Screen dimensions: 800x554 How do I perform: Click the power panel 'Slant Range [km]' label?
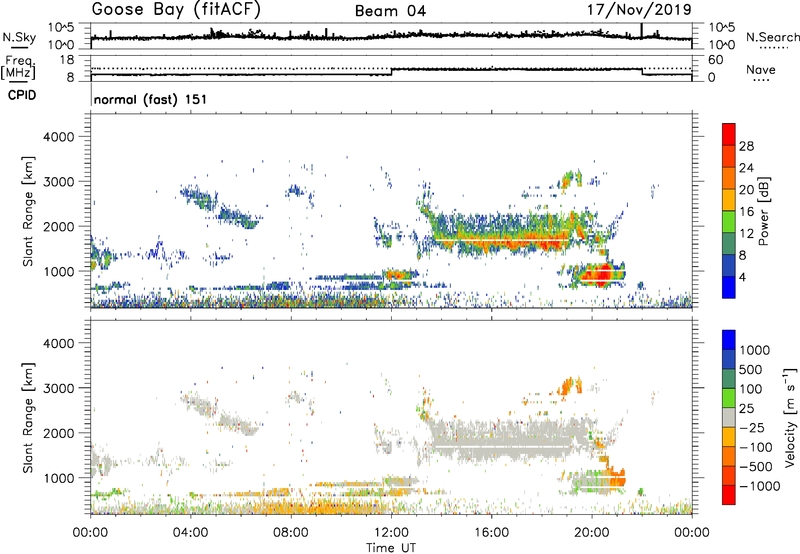(28, 211)
